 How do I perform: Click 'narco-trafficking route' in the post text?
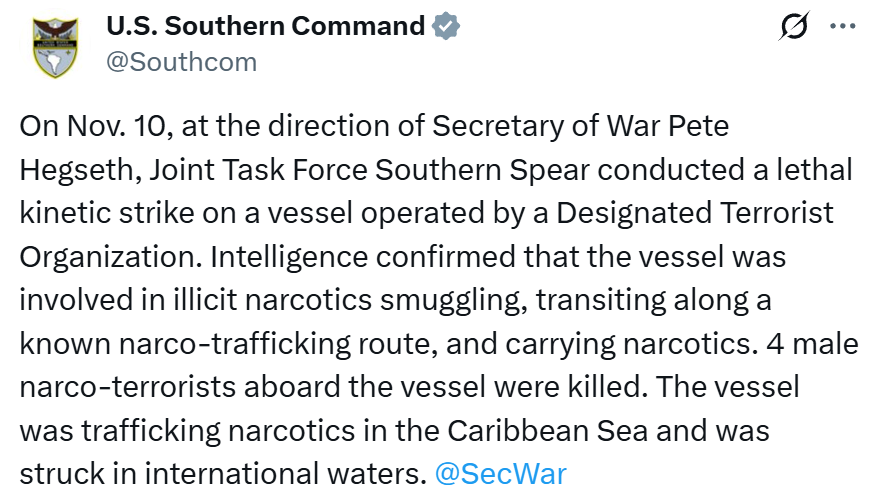click(292, 343)
